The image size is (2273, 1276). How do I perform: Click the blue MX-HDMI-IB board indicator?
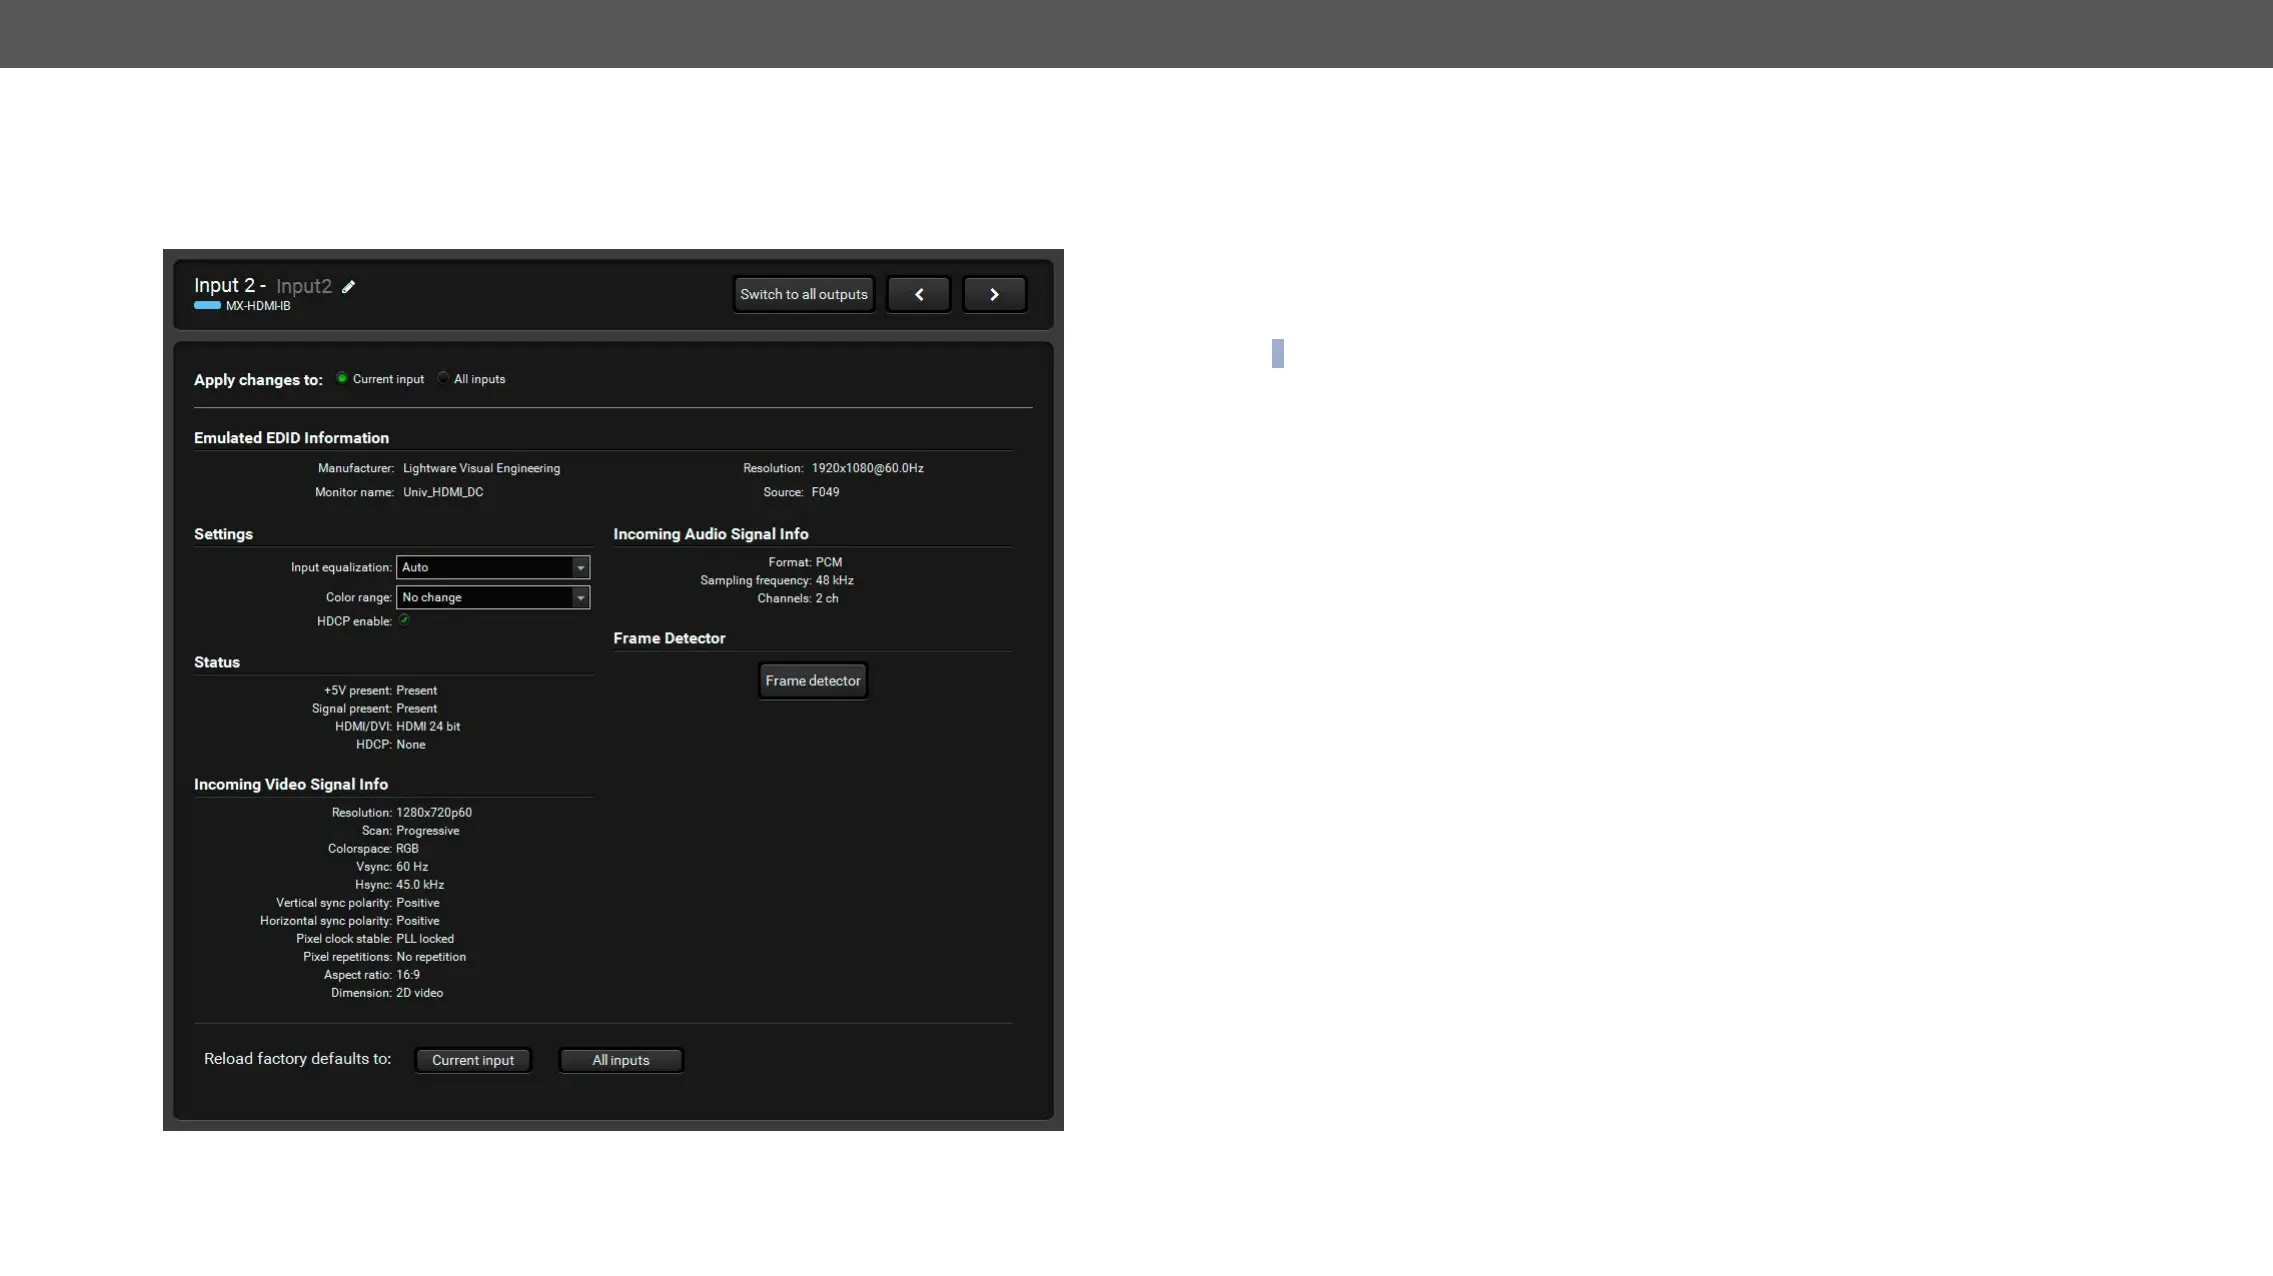[208, 306]
